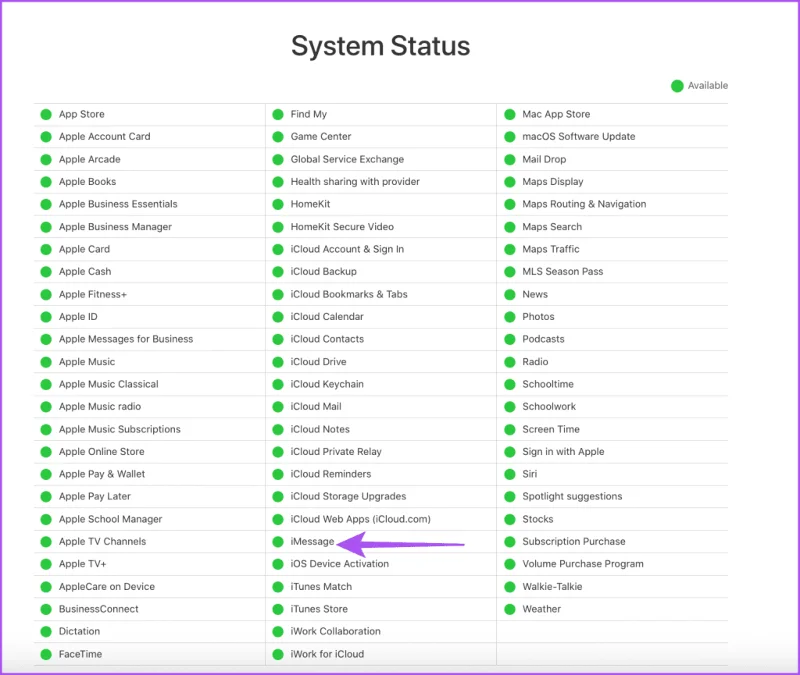Select iCloud Storage Upgrades
The height and width of the screenshot is (675, 800).
pyautogui.click(x=348, y=496)
